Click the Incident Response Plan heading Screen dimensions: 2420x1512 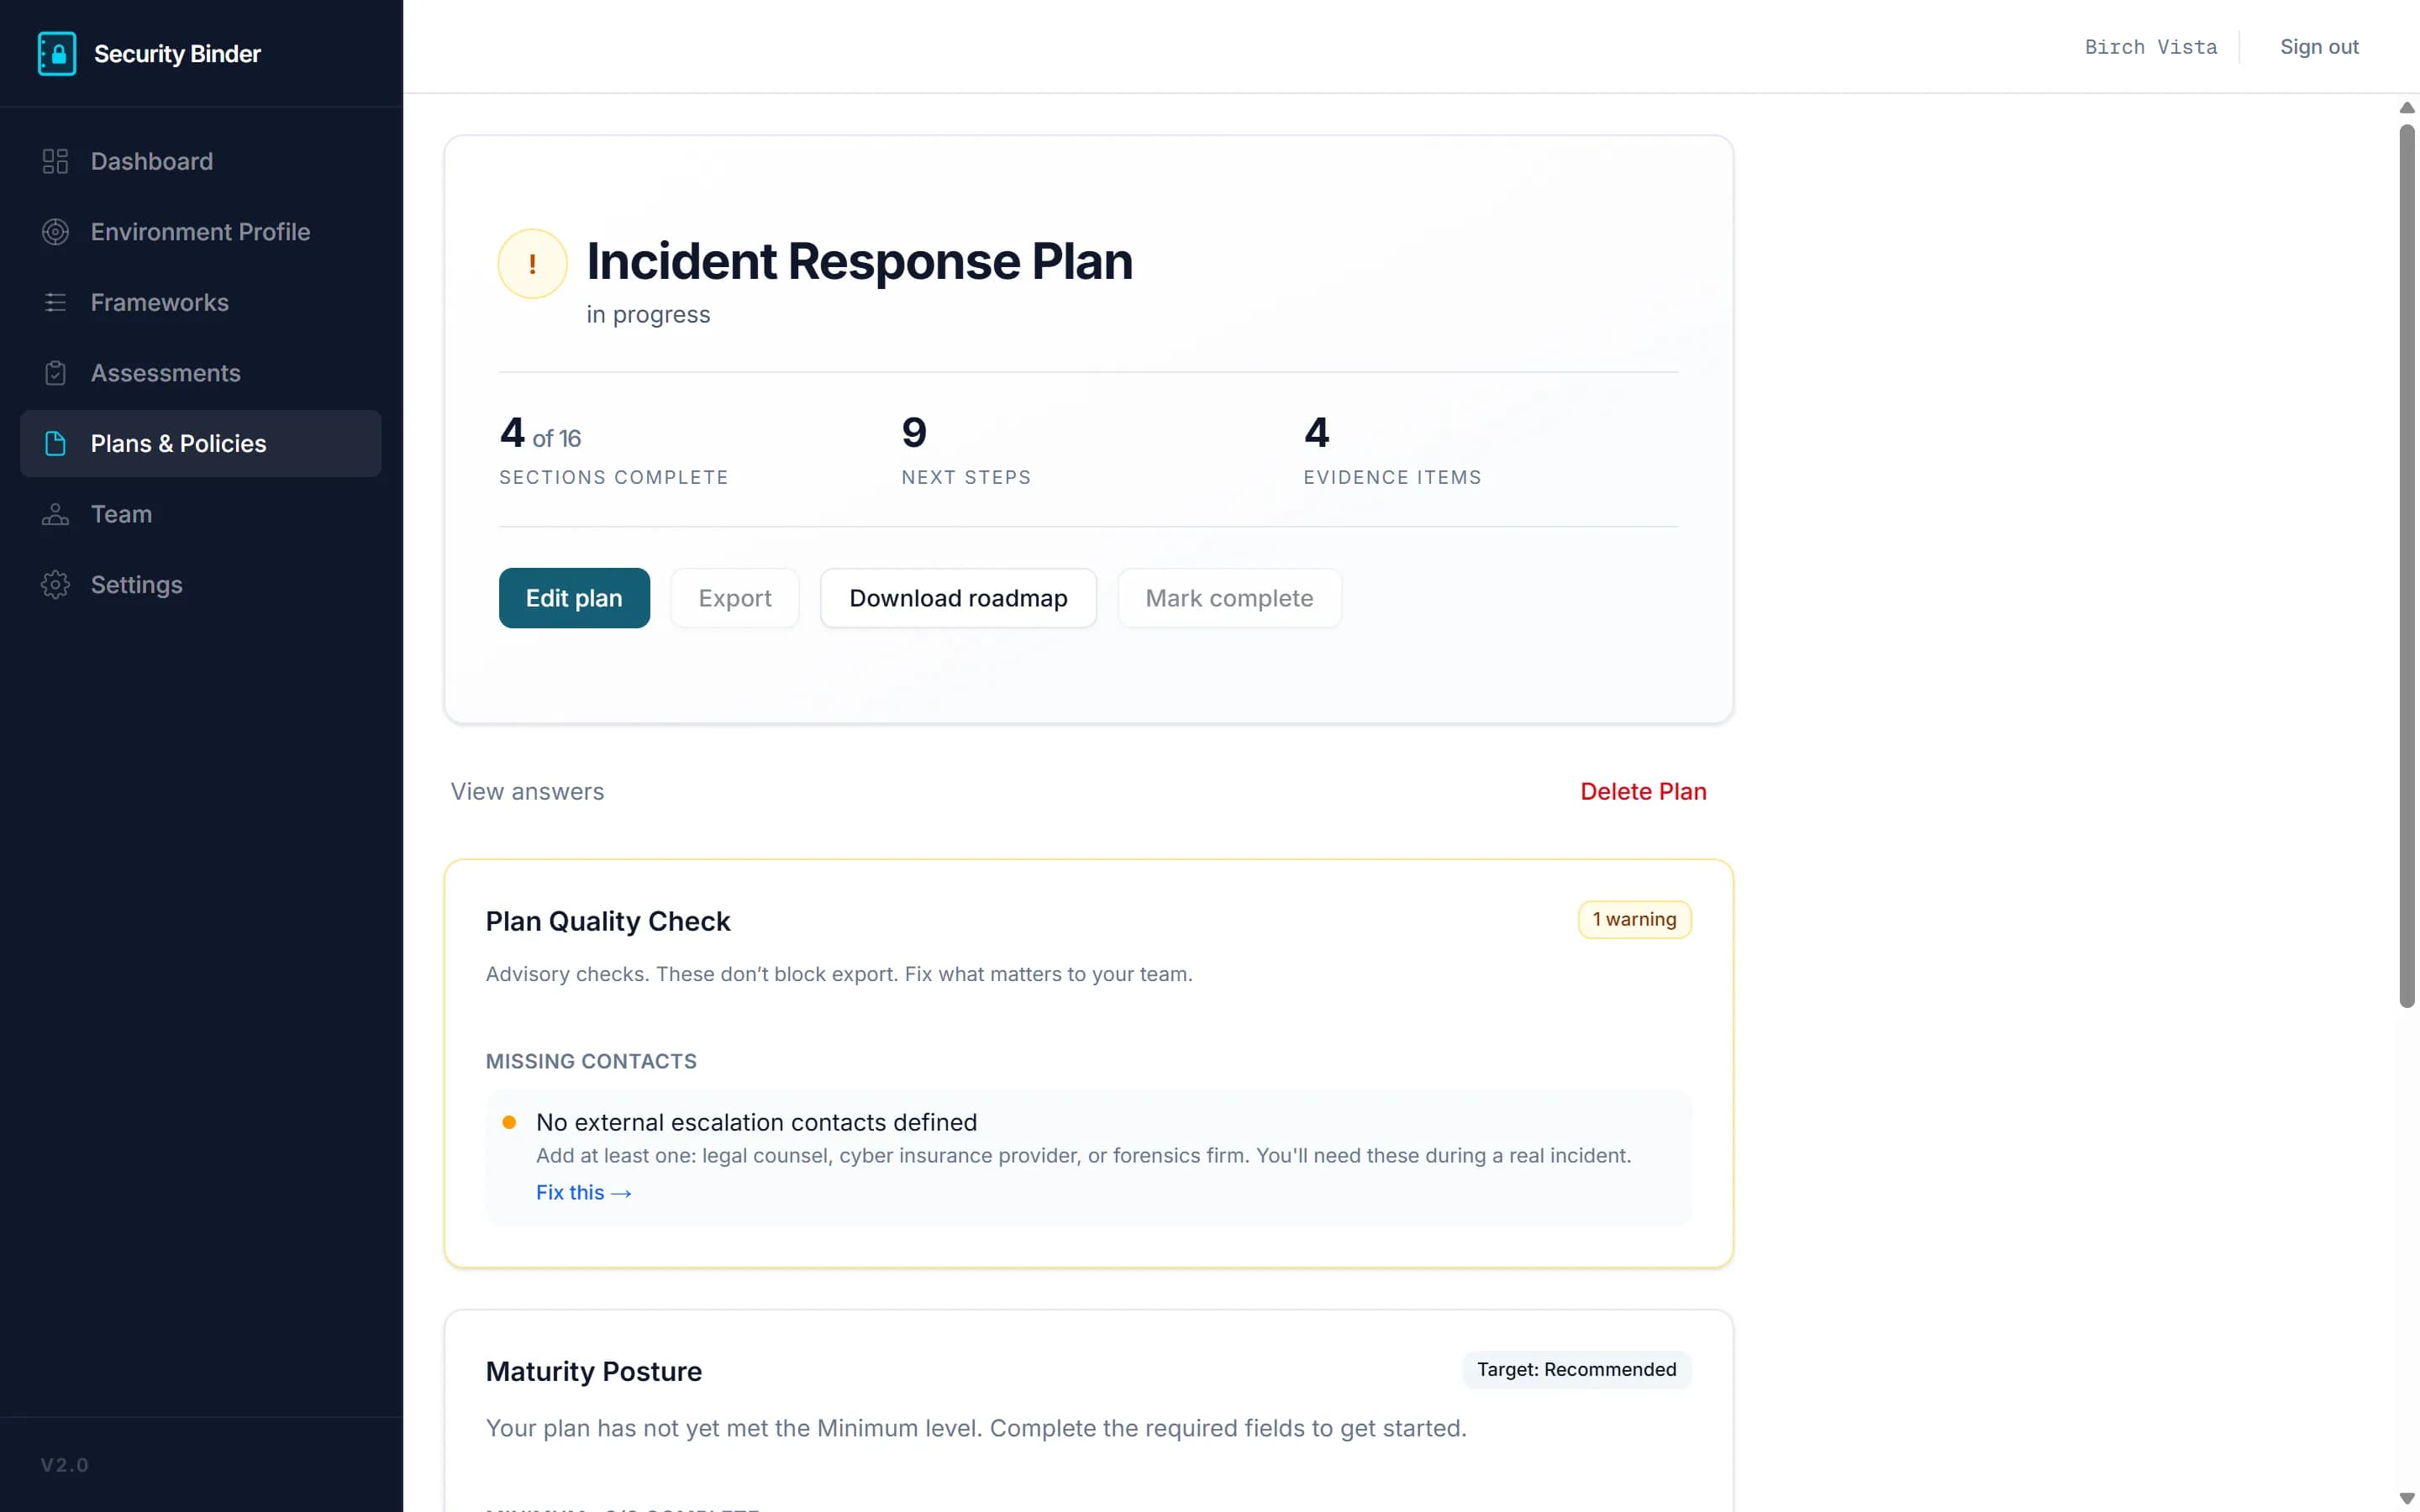point(859,261)
